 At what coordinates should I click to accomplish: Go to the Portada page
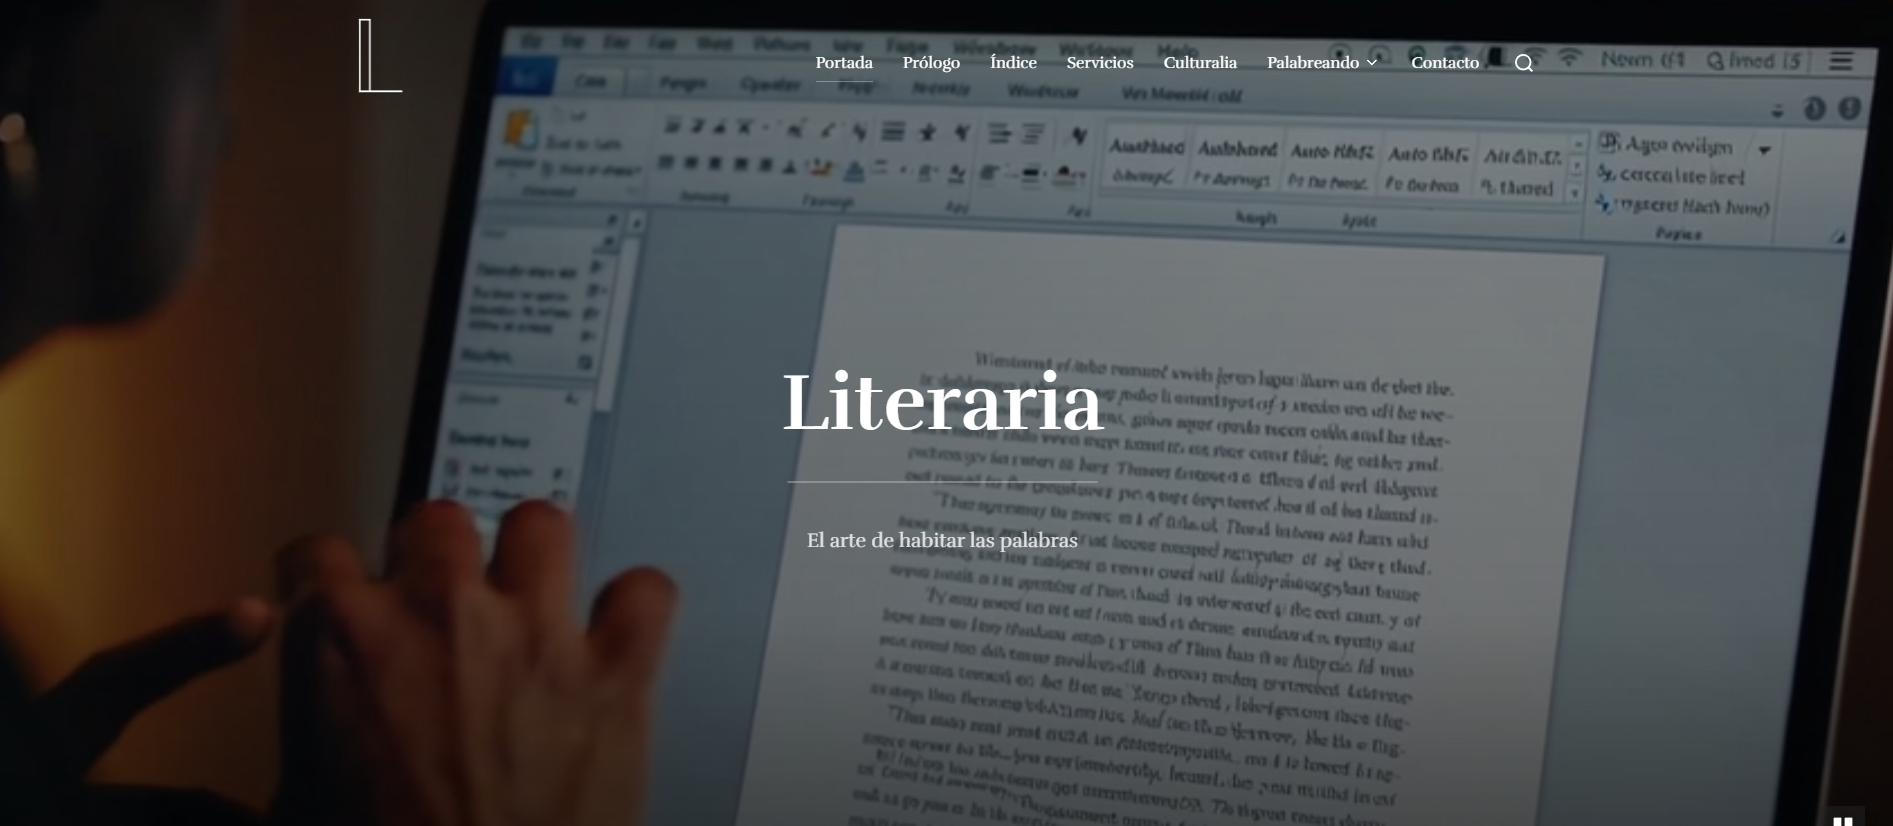coord(844,62)
